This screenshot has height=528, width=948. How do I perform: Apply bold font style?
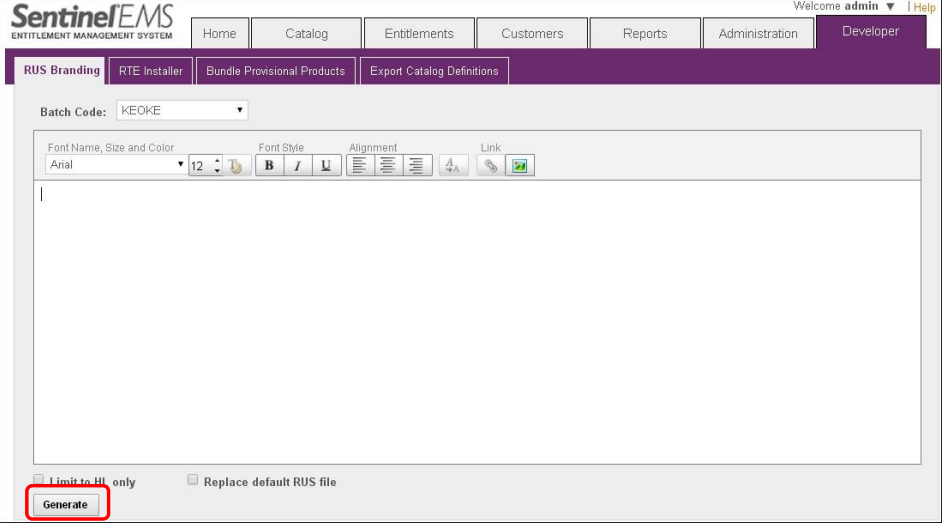(x=269, y=166)
